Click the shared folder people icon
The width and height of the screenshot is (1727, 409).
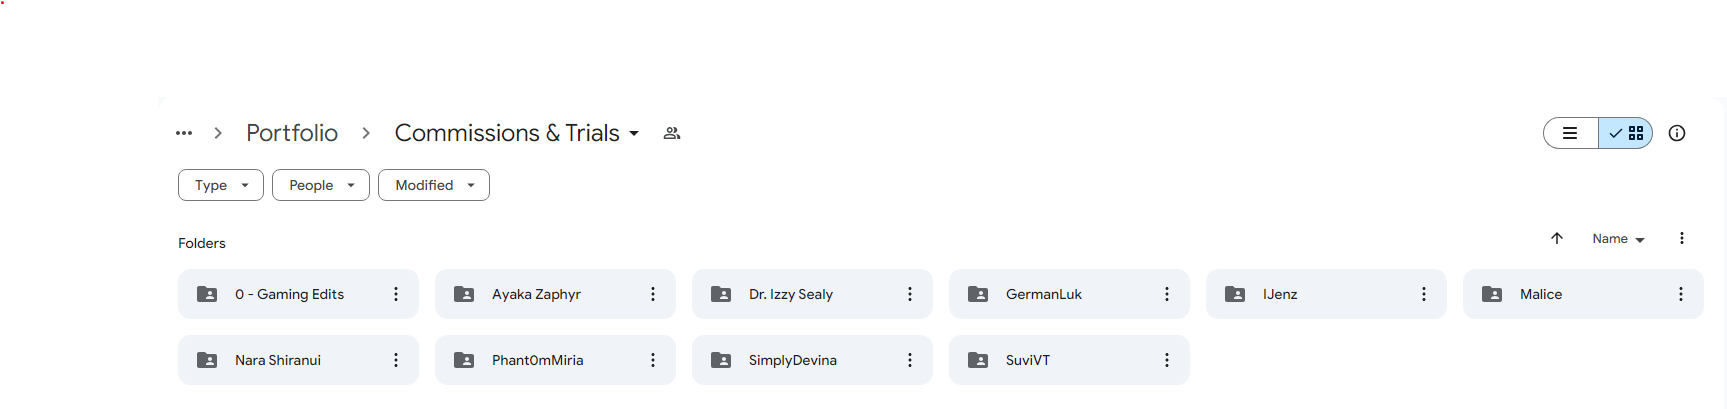point(672,133)
